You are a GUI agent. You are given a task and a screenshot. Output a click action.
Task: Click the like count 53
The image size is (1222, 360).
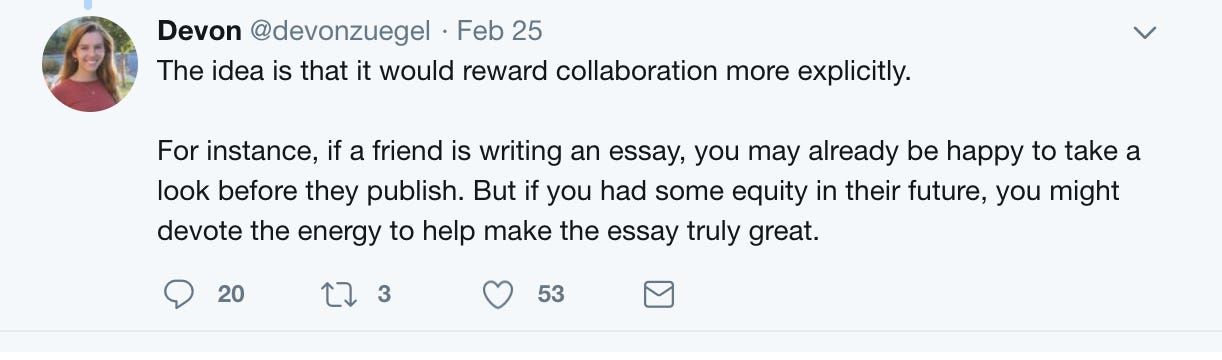coord(551,294)
